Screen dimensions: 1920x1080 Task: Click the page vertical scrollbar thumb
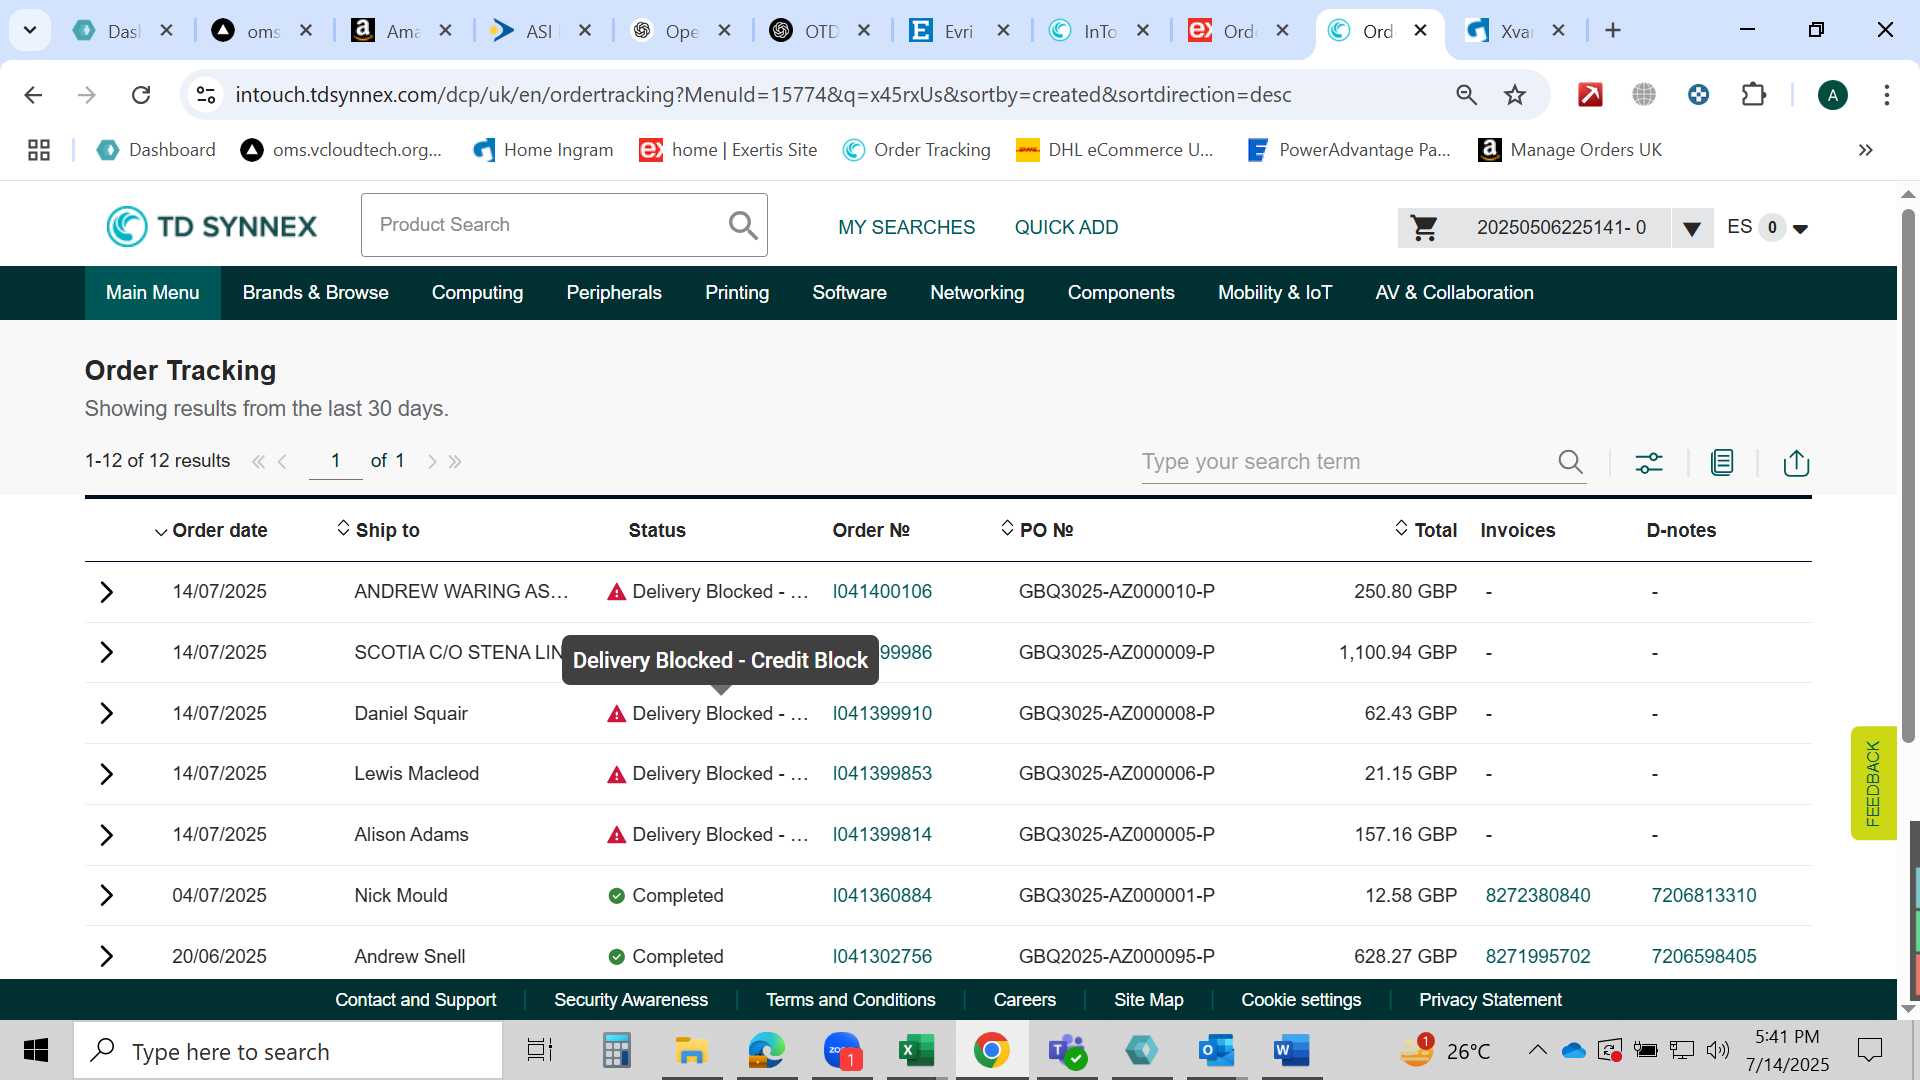[x=1908, y=475]
